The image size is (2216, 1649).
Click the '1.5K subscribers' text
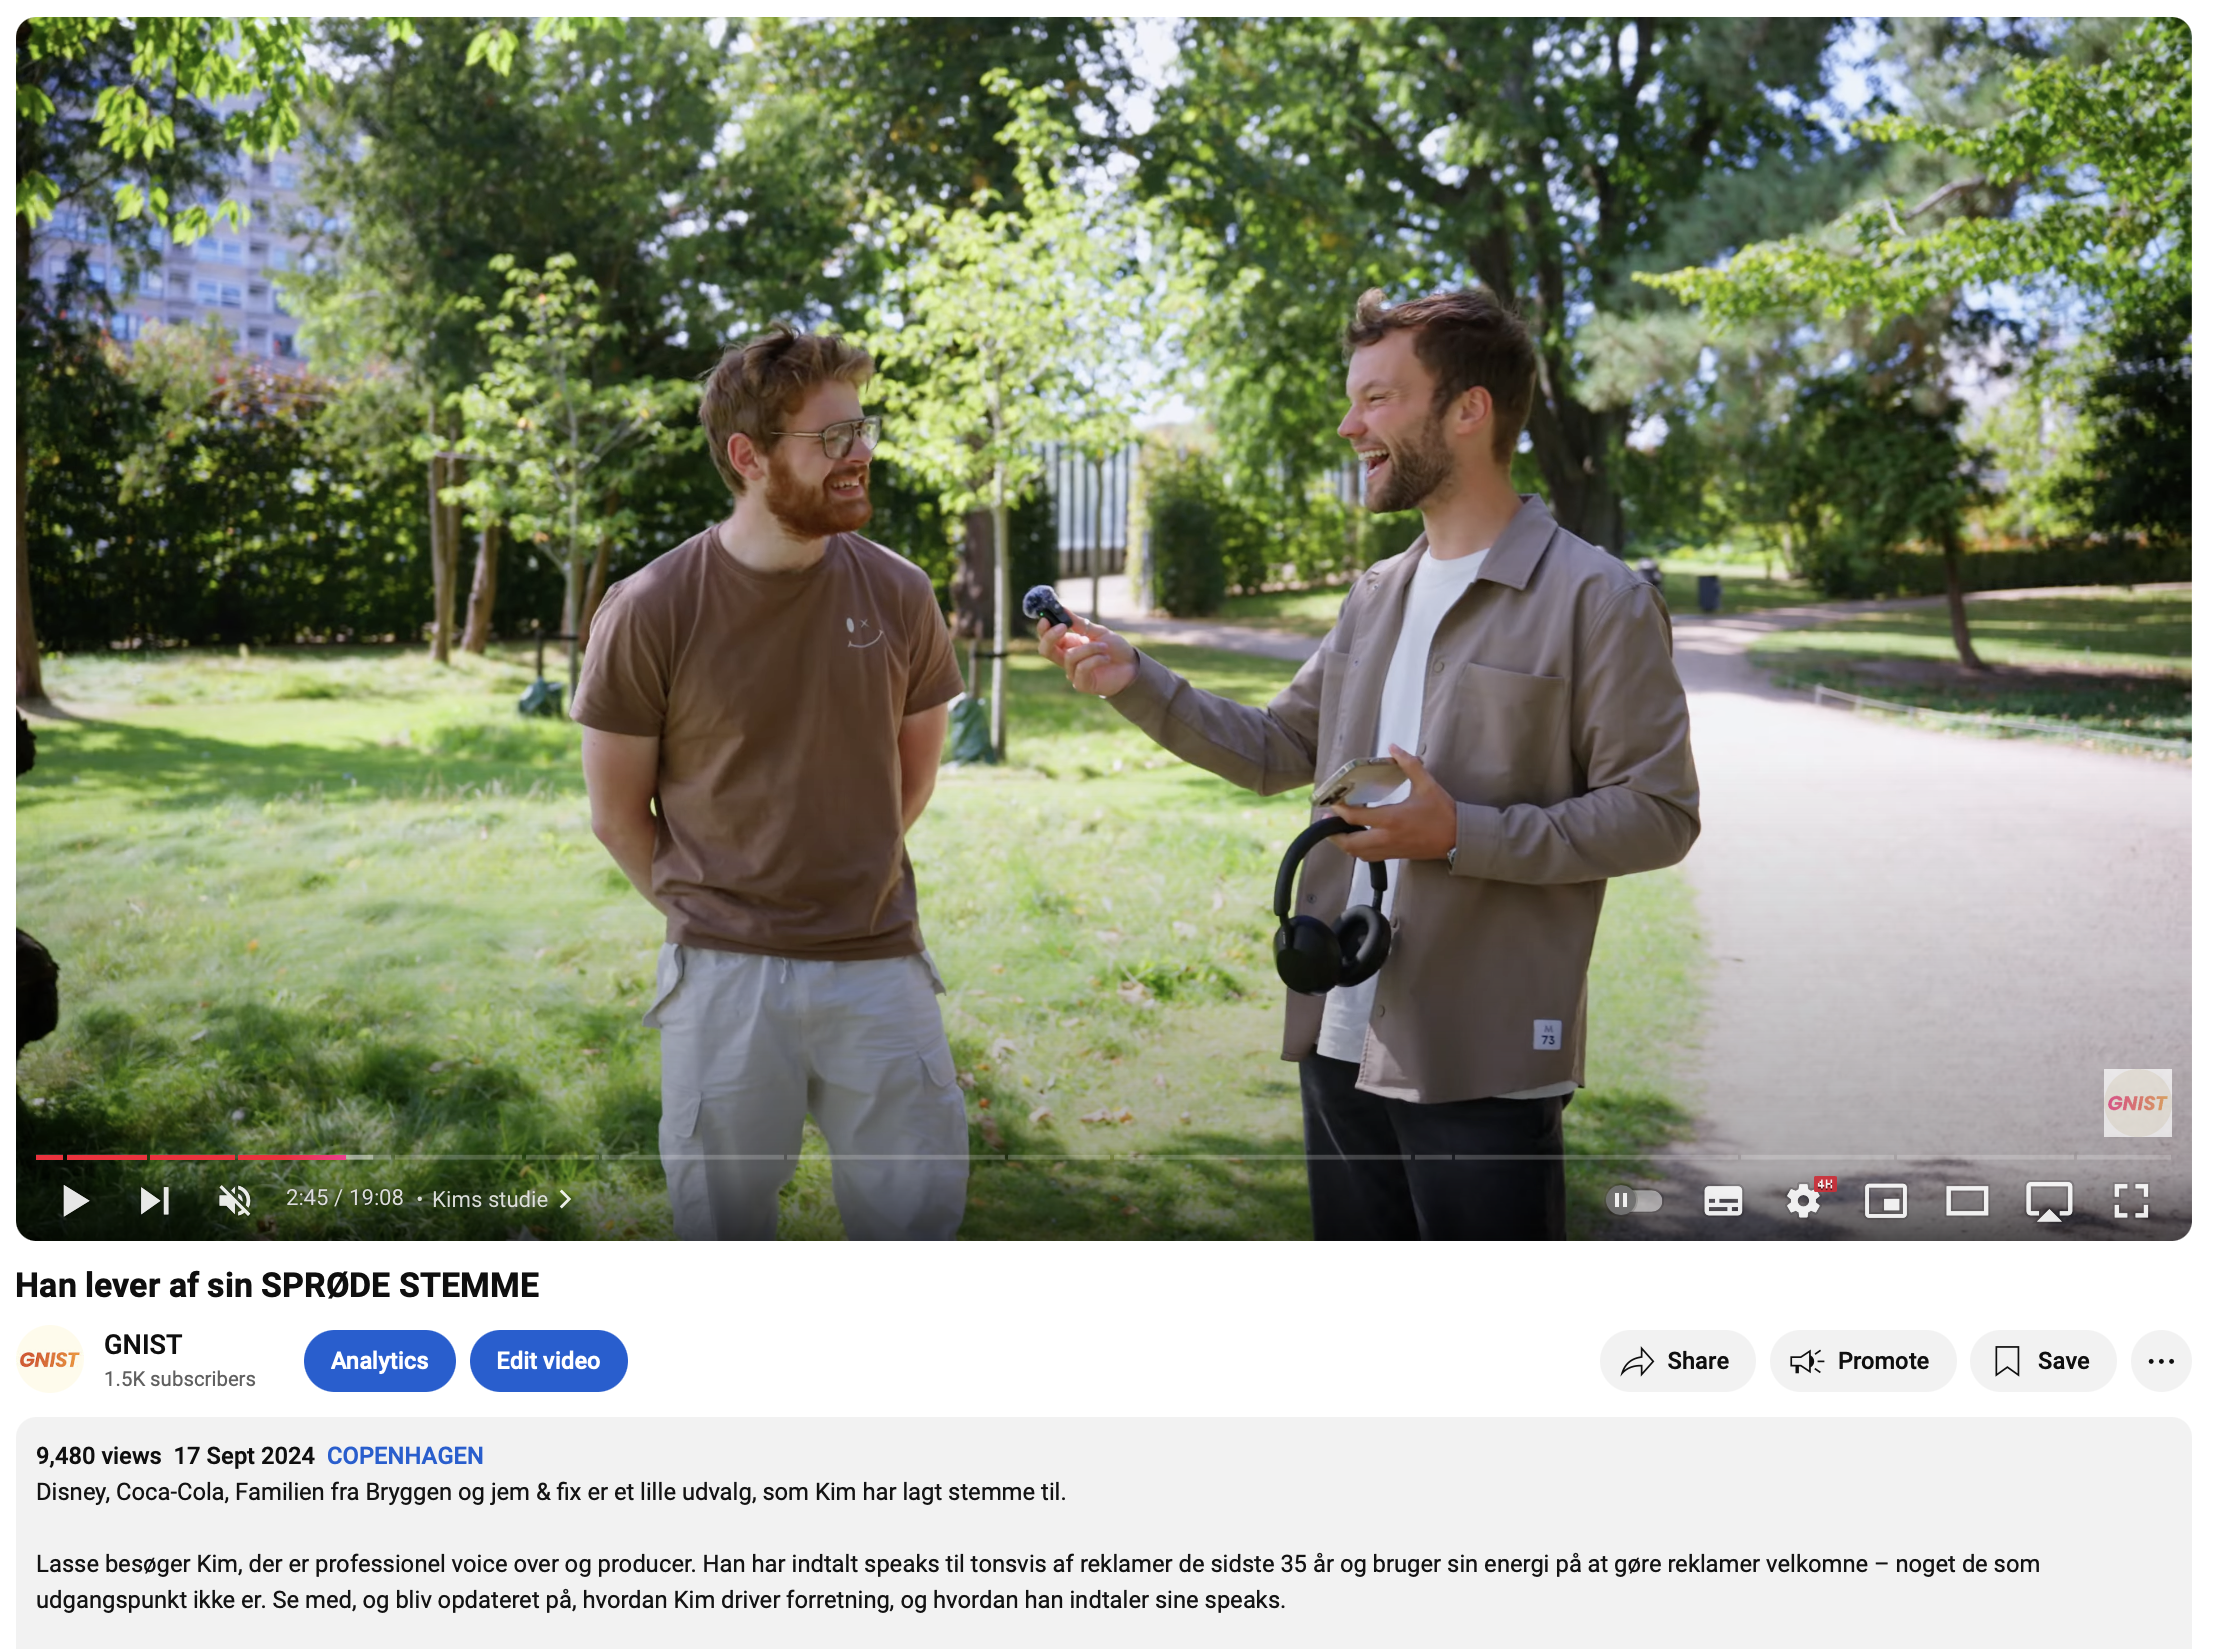[180, 1379]
